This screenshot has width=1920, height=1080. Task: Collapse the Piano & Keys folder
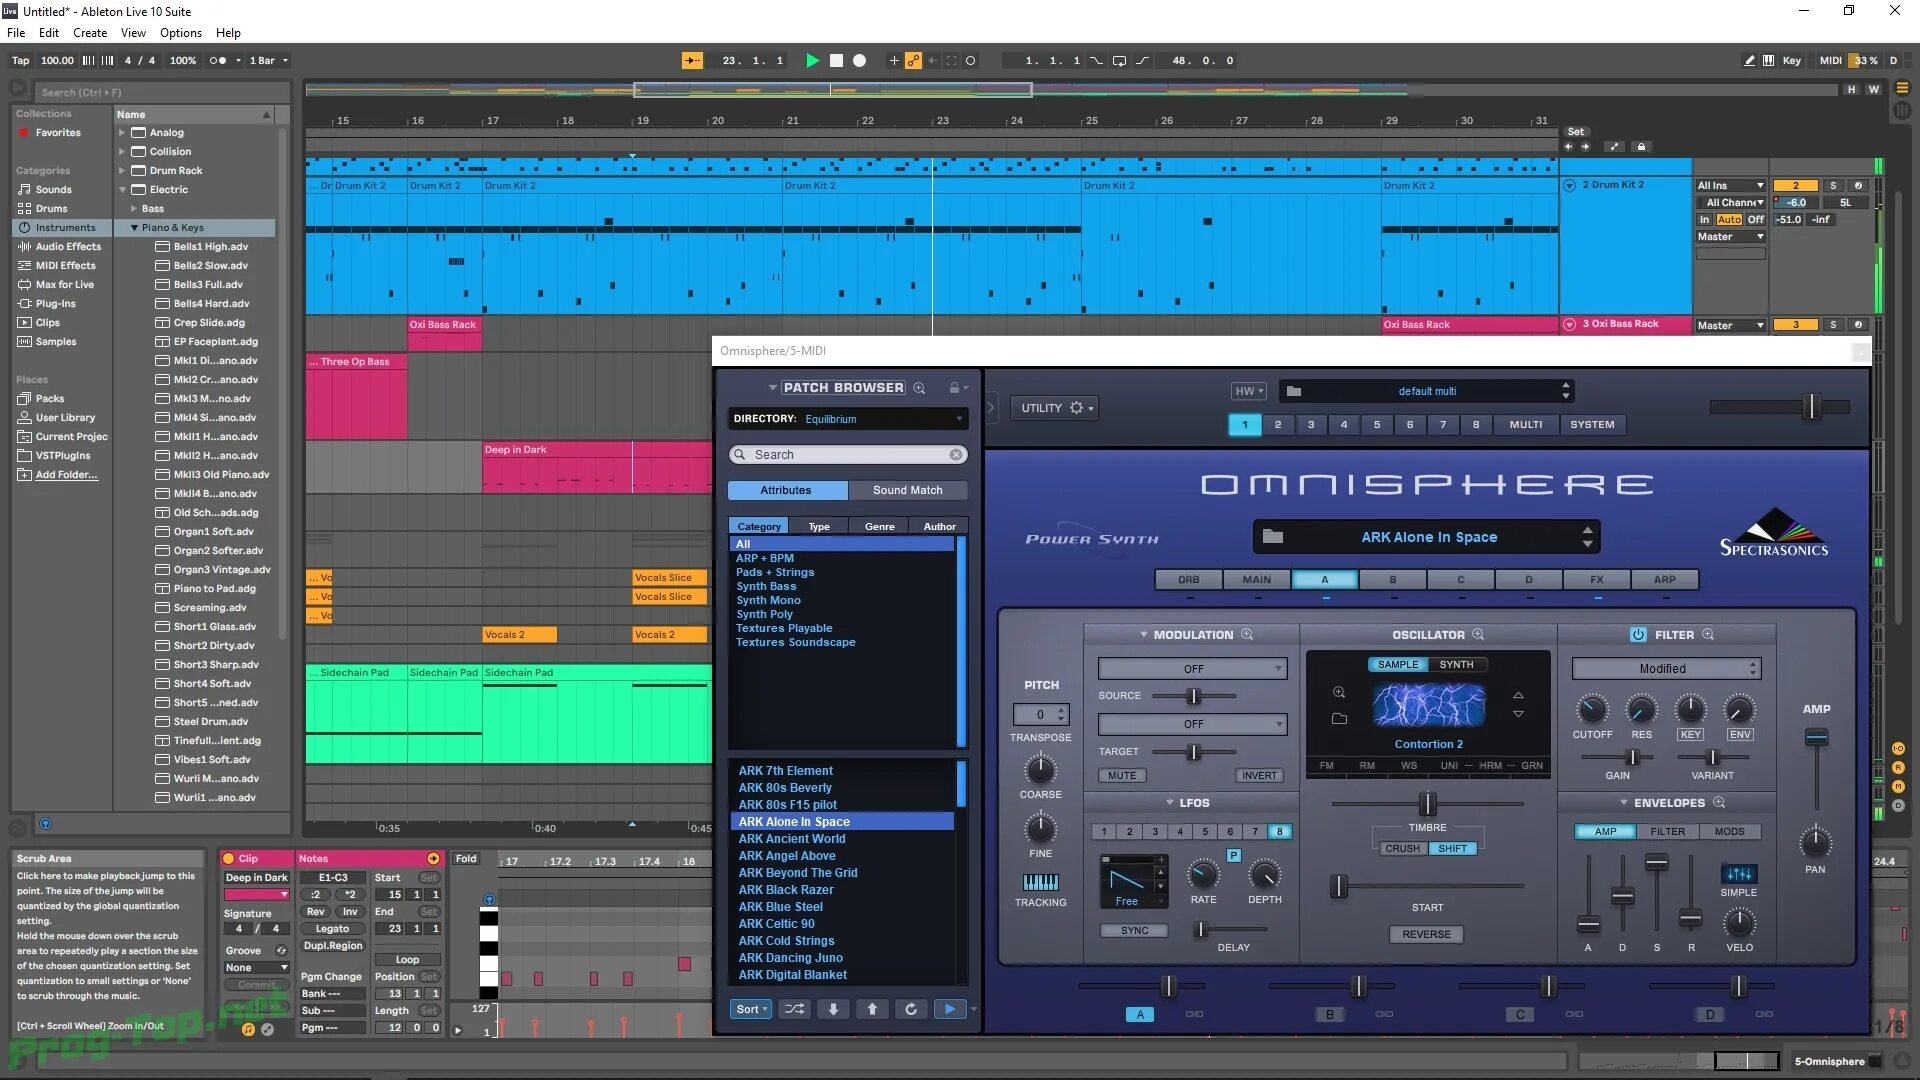coord(134,228)
